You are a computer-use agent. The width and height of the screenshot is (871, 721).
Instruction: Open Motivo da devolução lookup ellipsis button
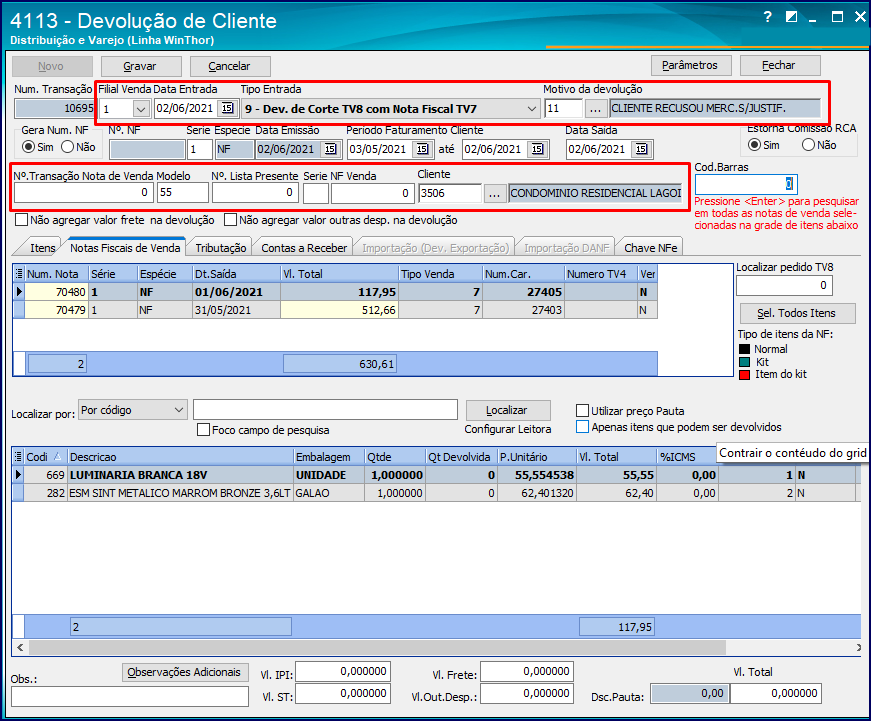(x=595, y=108)
